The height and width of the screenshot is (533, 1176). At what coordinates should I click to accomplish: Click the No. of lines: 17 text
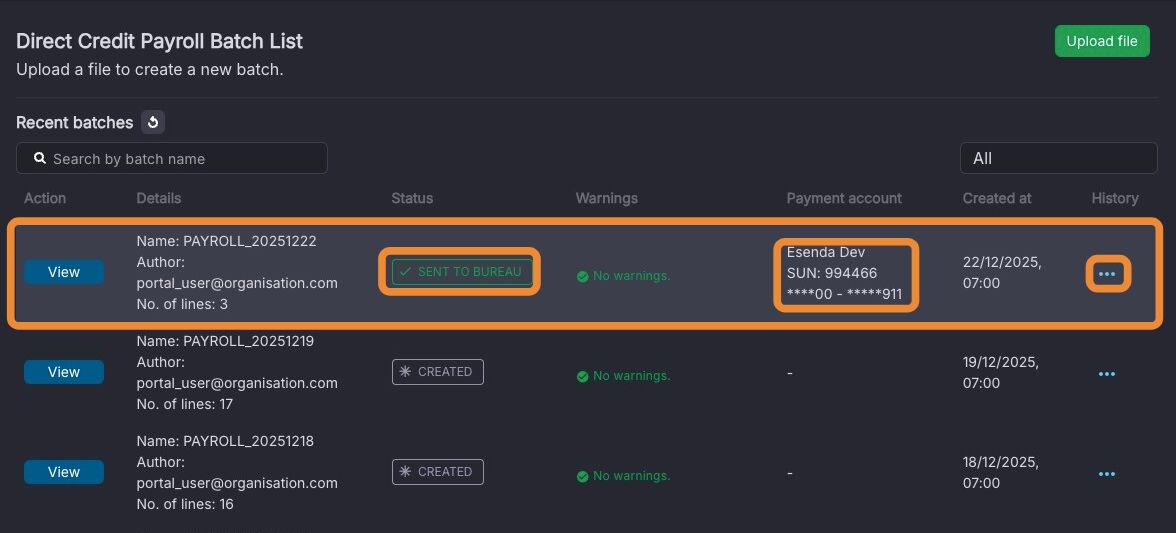tap(184, 404)
